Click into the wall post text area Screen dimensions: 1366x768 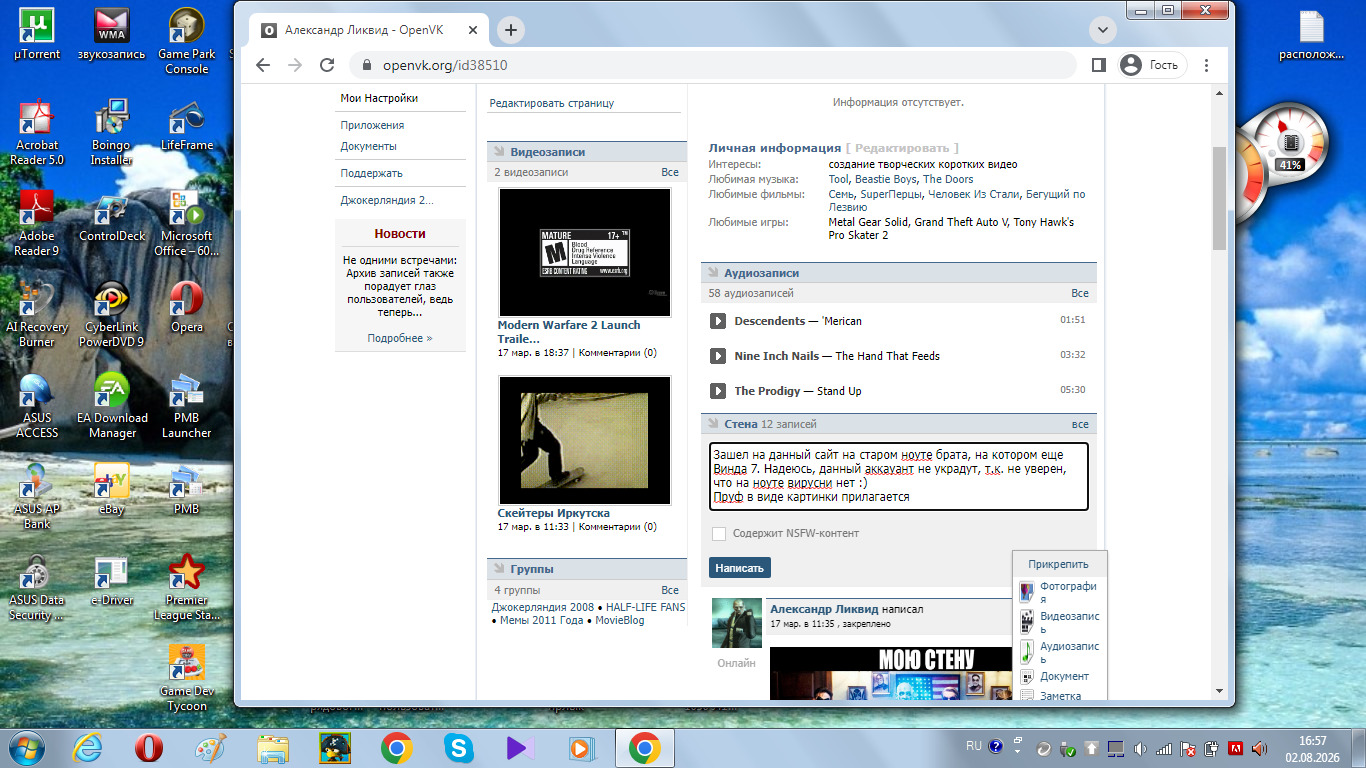pyautogui.click(x=899, y=476)
